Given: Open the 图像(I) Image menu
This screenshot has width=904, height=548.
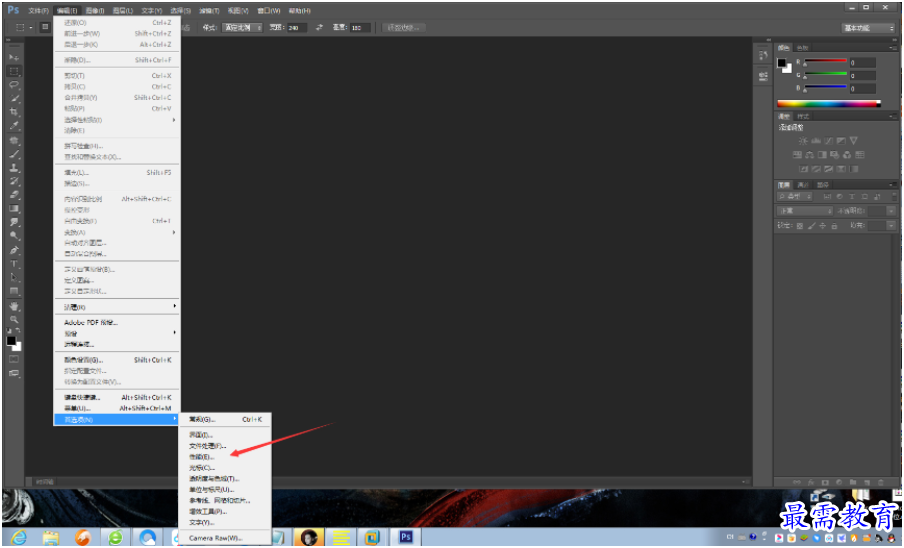Looking at the screenshot, I should click(95, 11).
